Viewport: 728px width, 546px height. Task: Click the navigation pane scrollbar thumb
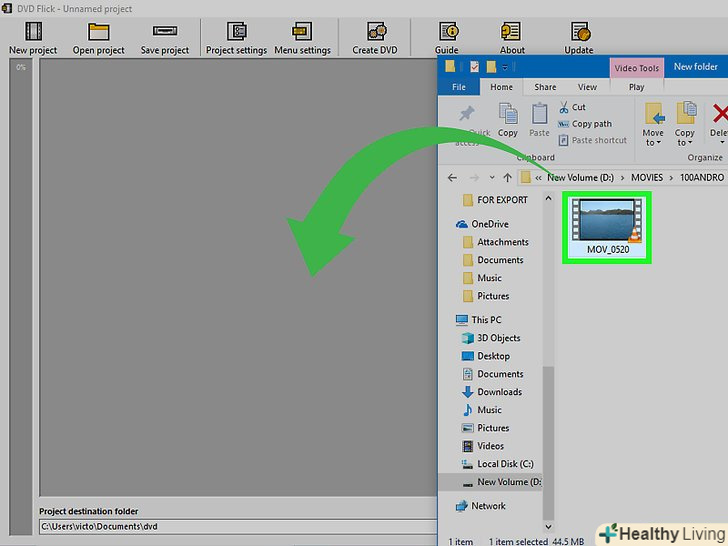point(548,443)
